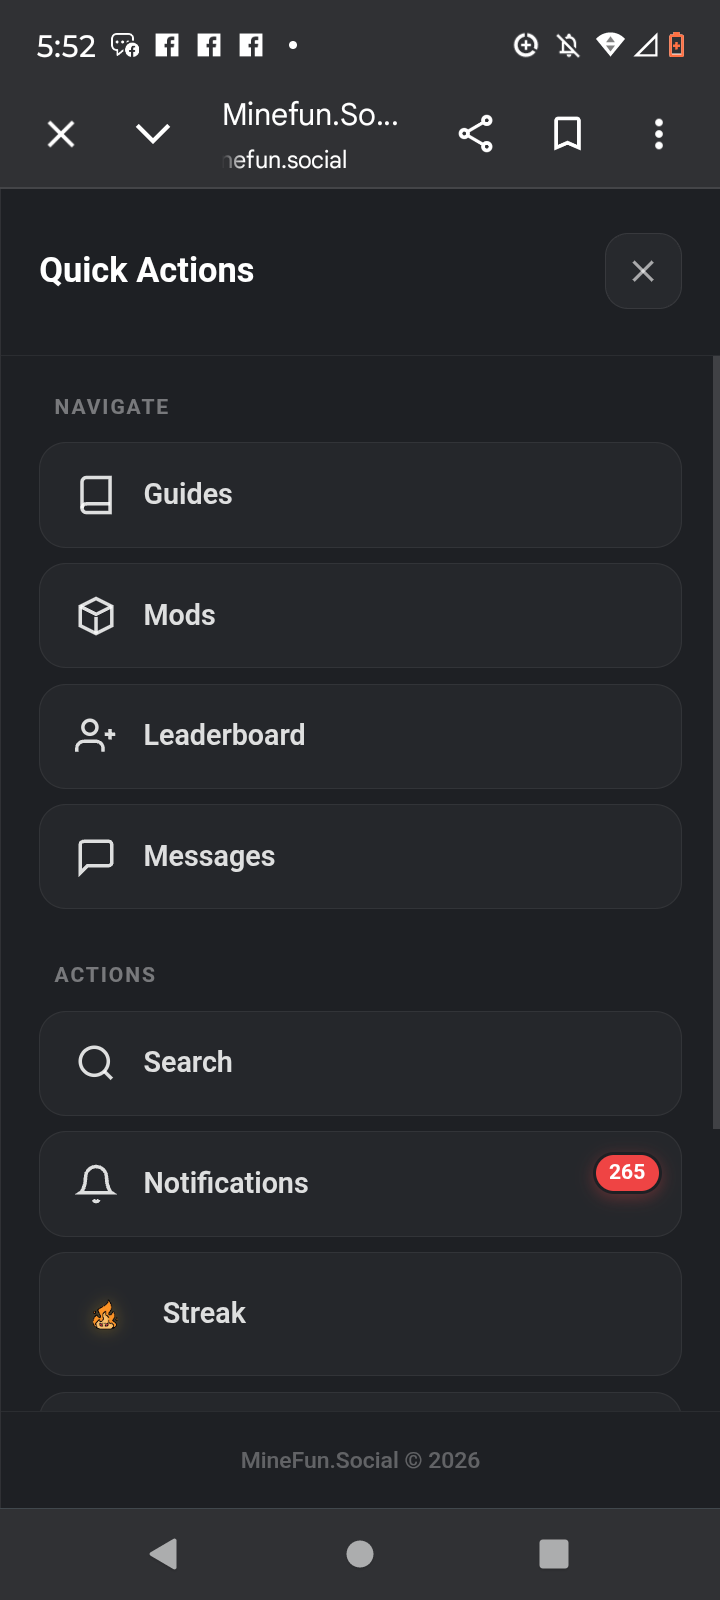Close the browser custom tab
Viewport: 720px width, 1600px height.
pyautogui.click(x=61, y=134)
